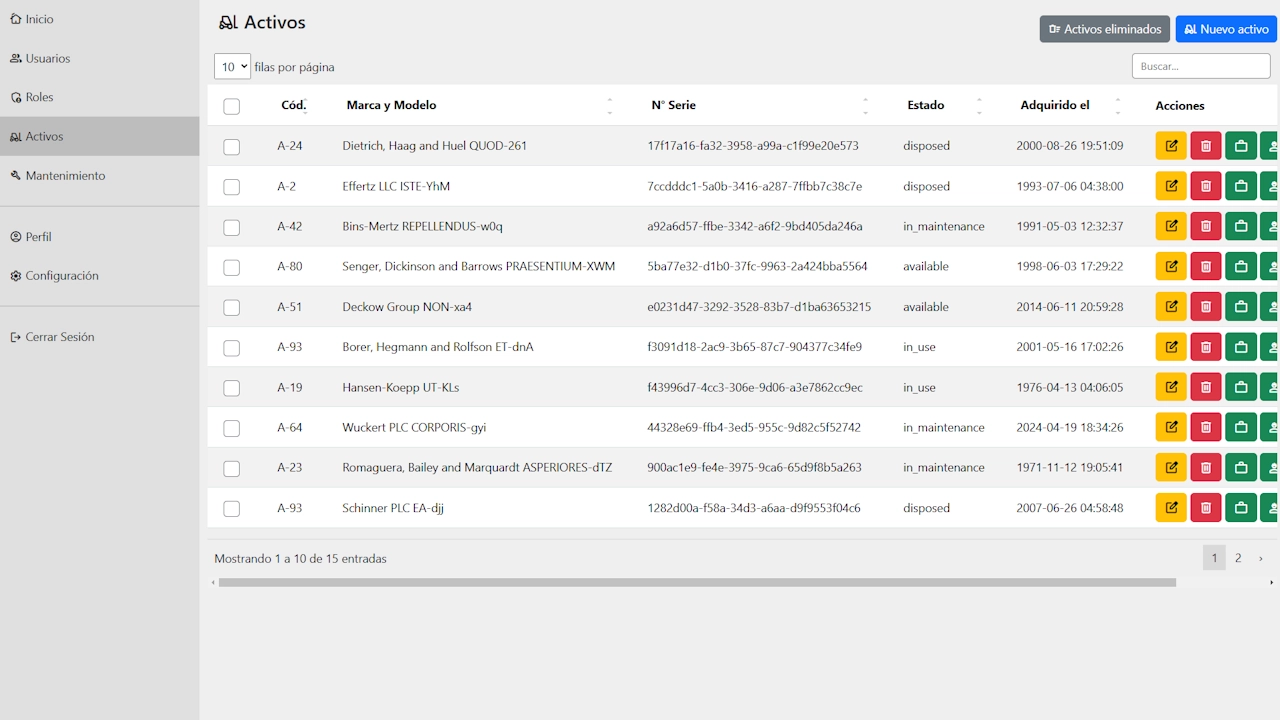Image resolution: width=1280 pixels, height=720 pixels.
Task: Edit the Schinner PLC EA-djj asset
Action: click(1170, 508)
